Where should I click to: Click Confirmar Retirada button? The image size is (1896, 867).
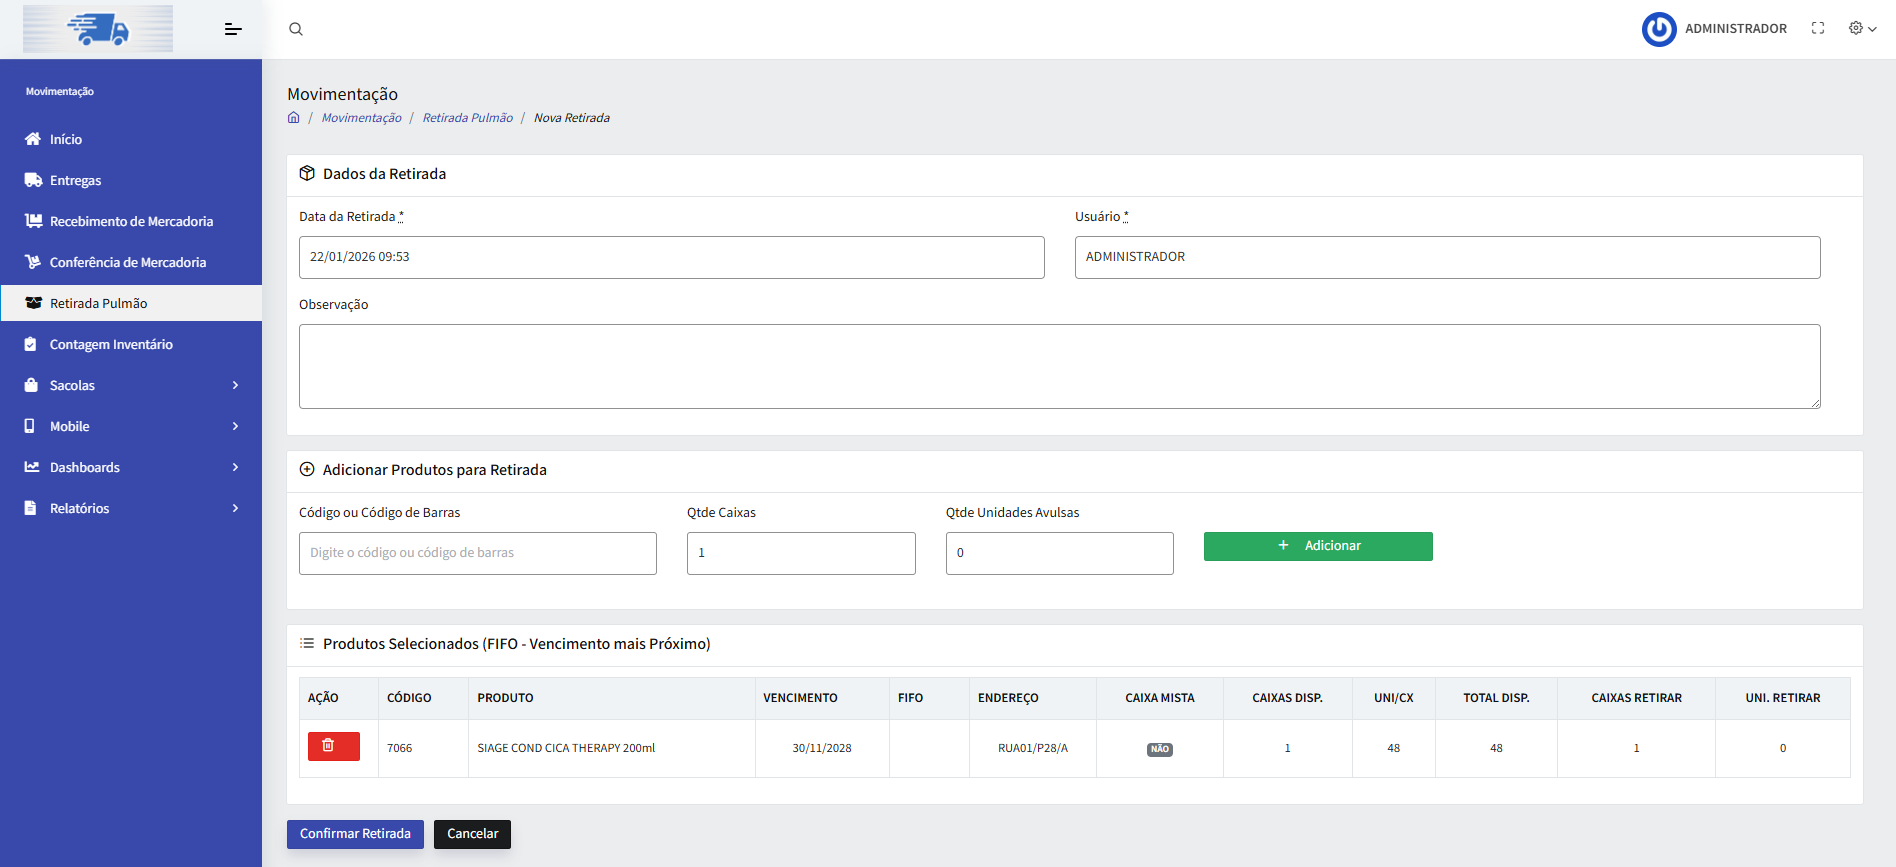[355, 834]
